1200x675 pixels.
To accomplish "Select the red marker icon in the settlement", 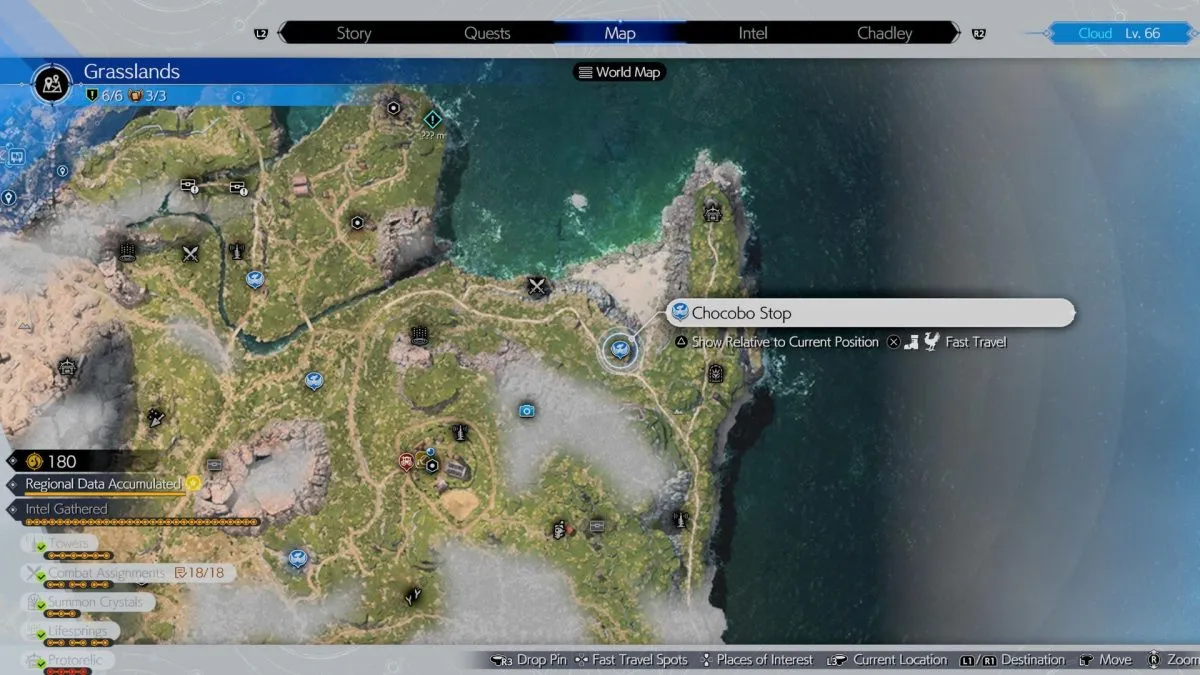I will pyautogui.click(x=406, y=461).
